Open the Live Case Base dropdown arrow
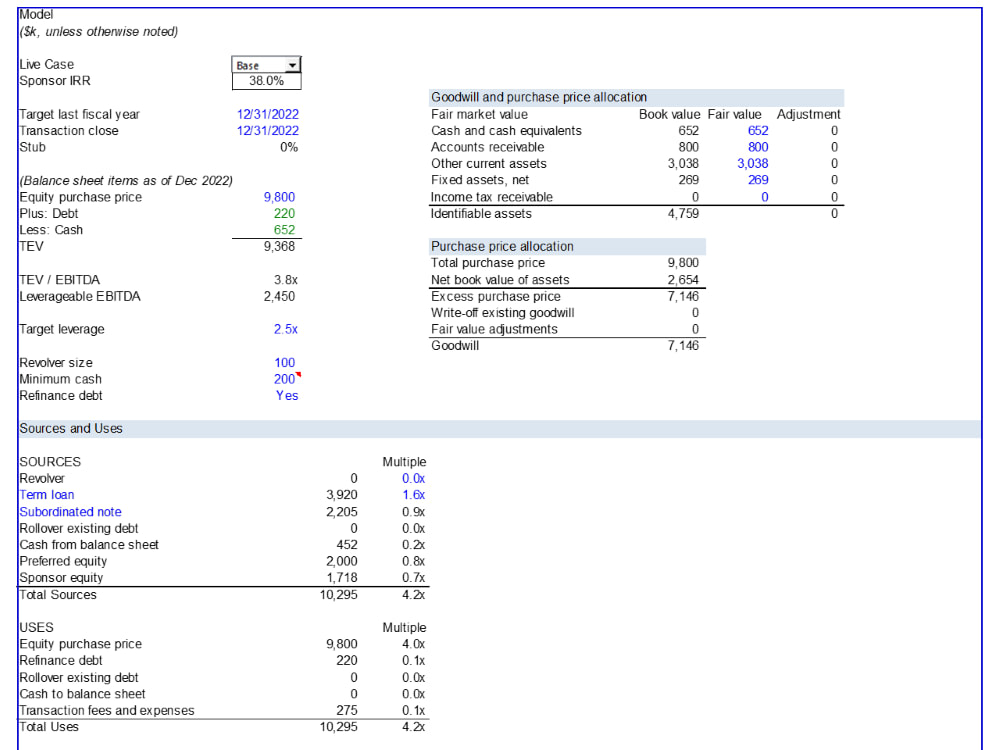 pos(292,65)
